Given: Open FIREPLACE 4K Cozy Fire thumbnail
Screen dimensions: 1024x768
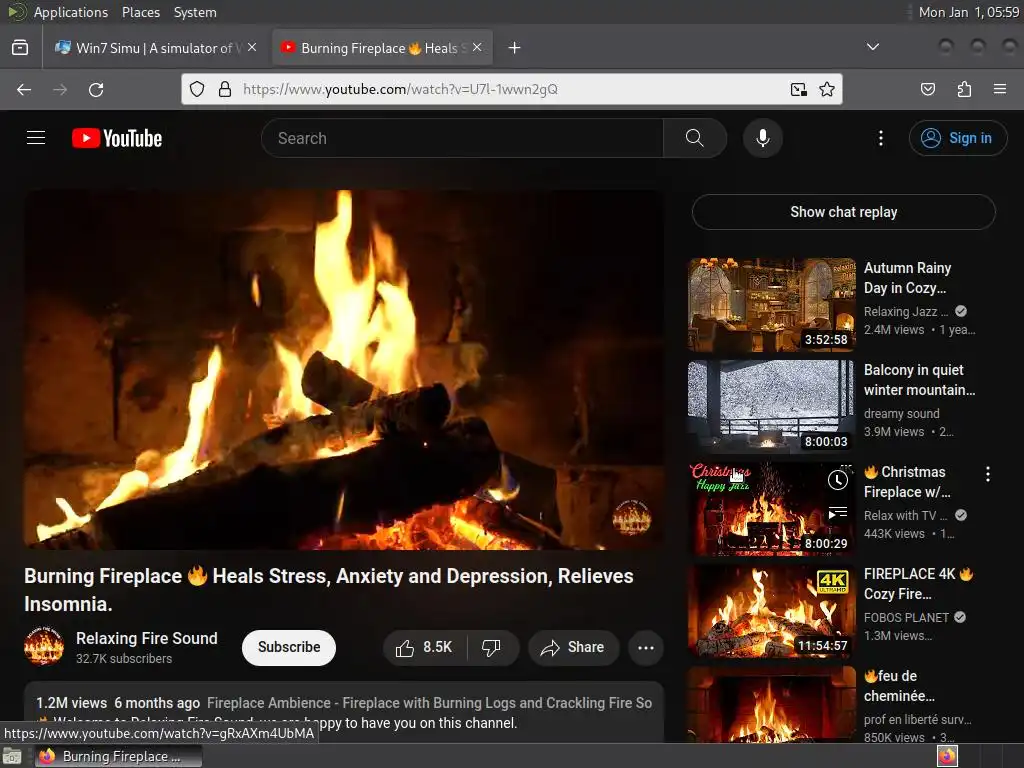Looking at the screenshot, I should (771, 611).
